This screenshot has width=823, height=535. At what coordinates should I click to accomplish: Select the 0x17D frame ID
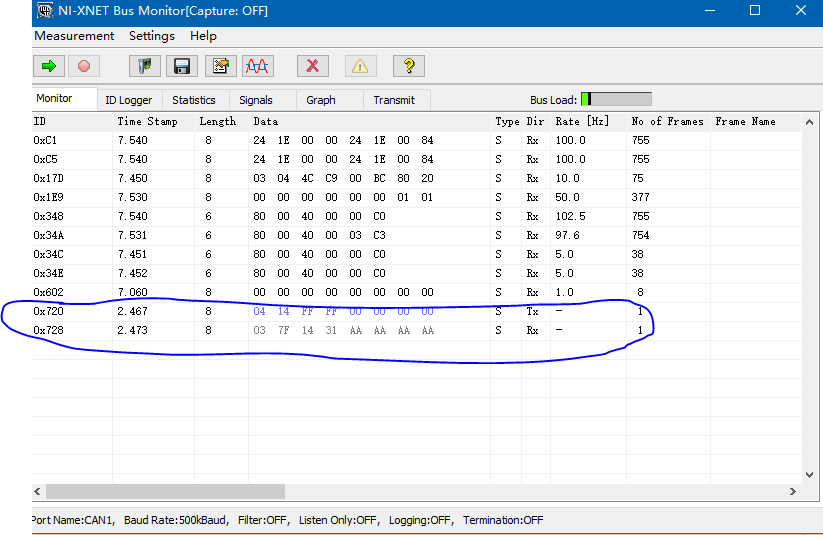coord(48,178)
